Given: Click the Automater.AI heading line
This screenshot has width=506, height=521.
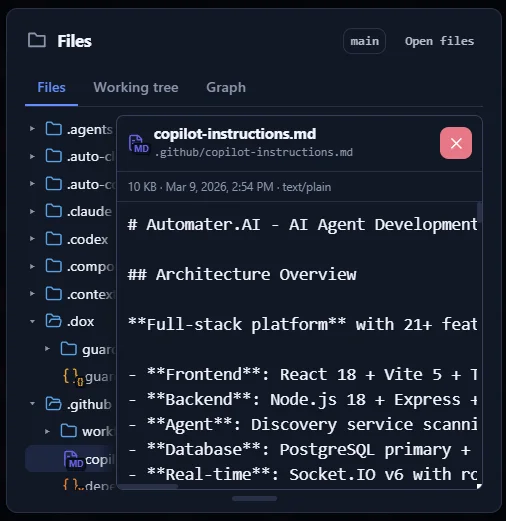Looking at the screenshot, I should click(x=302, y=225).
